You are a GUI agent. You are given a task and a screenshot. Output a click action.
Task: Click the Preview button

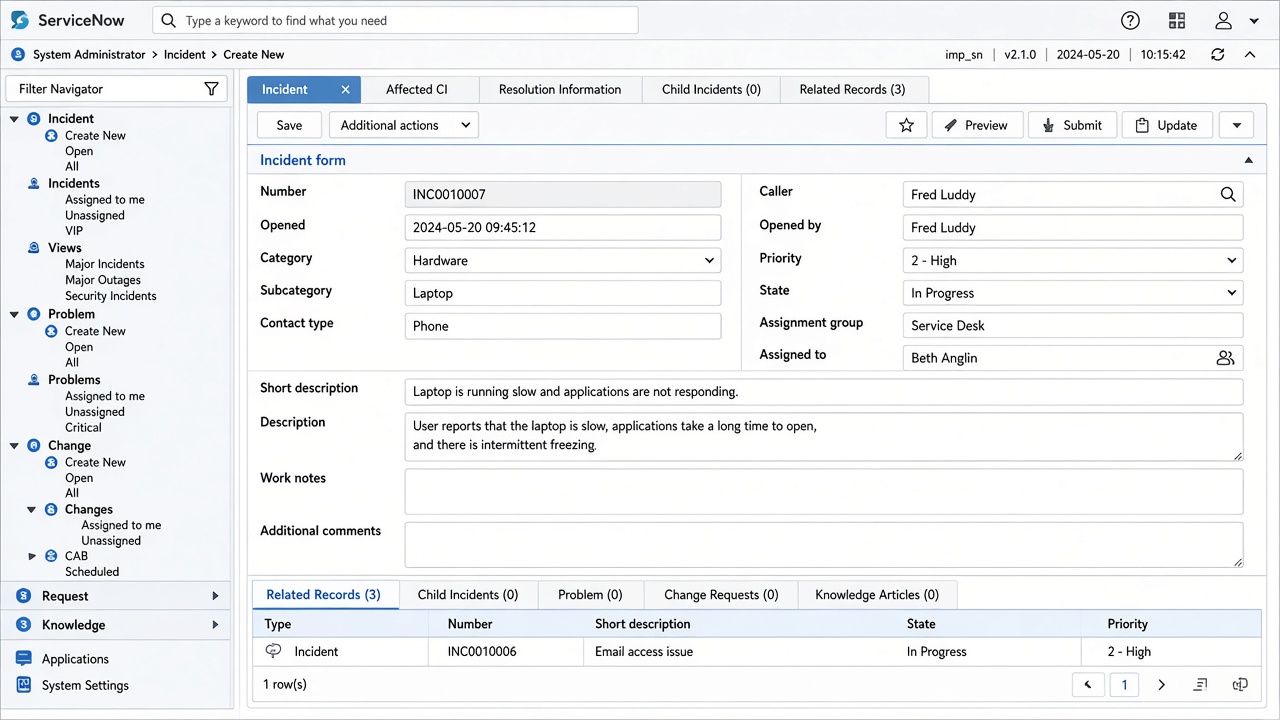(x=977, y=125)
